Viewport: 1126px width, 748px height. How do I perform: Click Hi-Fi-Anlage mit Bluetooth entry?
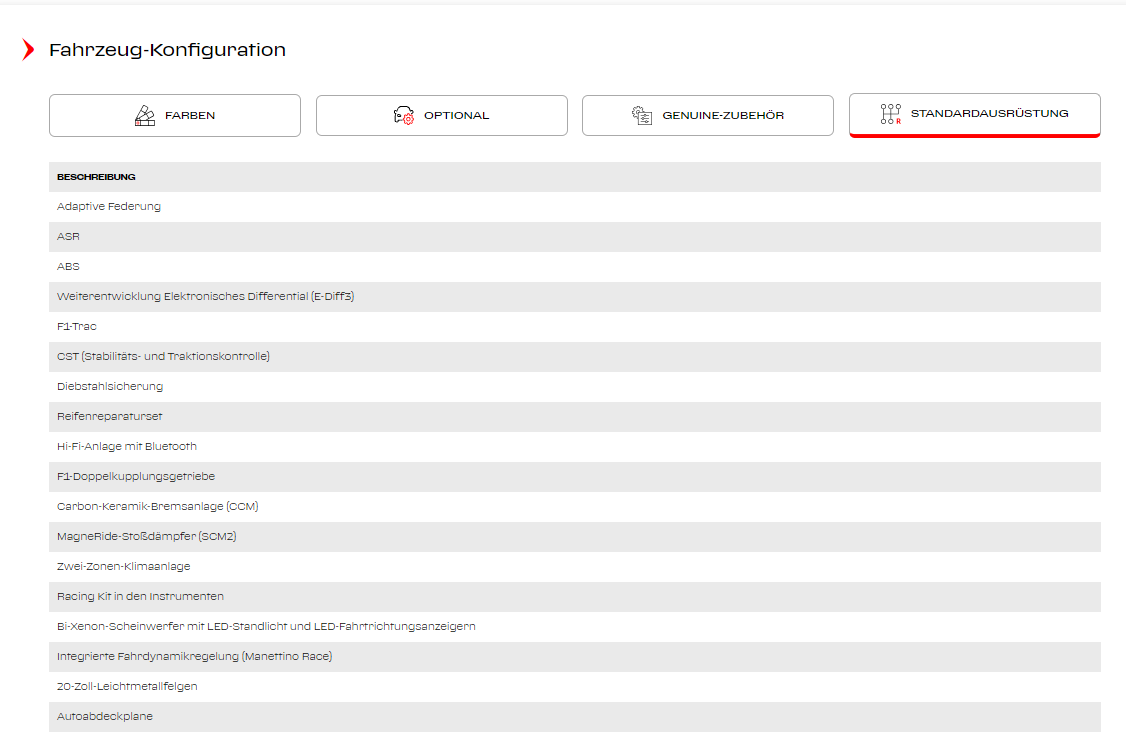[127, 447]
